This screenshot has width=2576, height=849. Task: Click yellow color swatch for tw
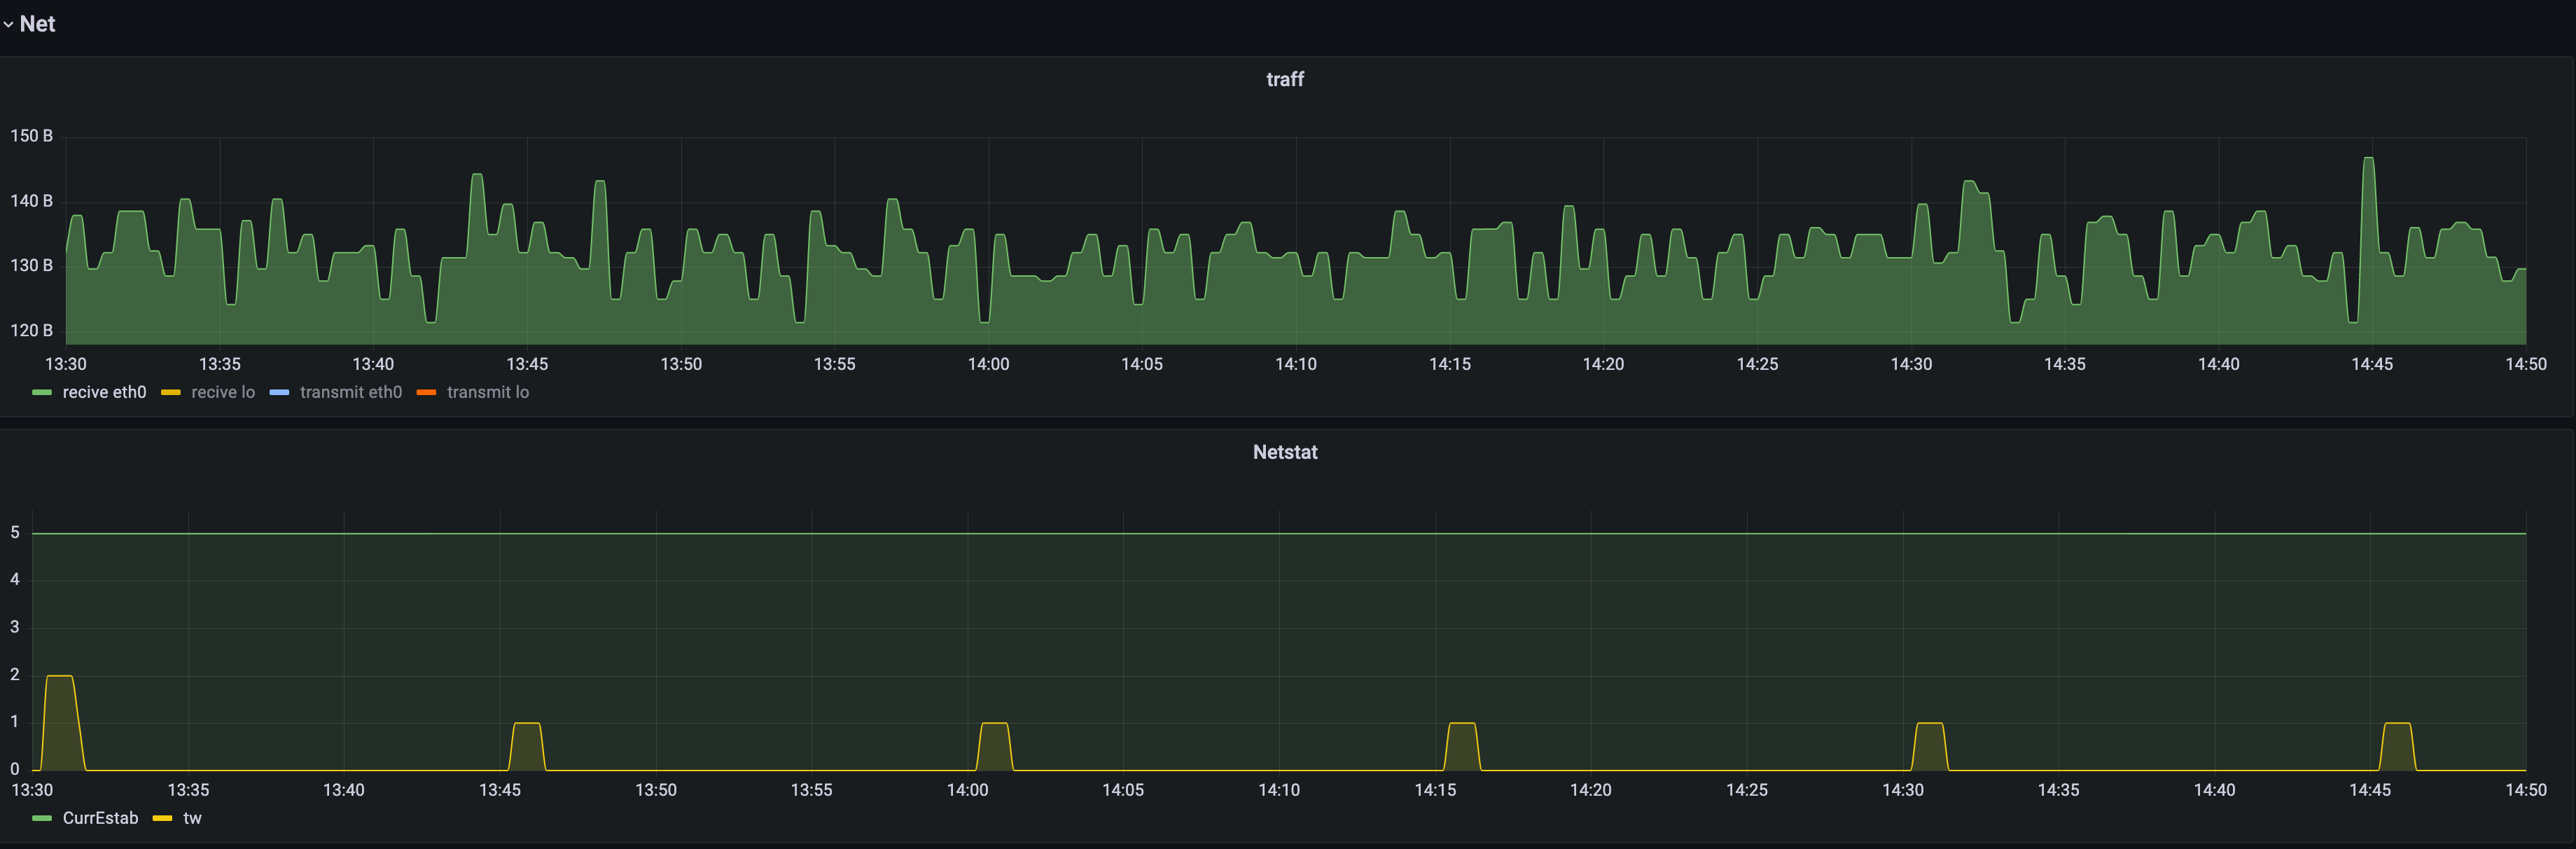point(162,819)
